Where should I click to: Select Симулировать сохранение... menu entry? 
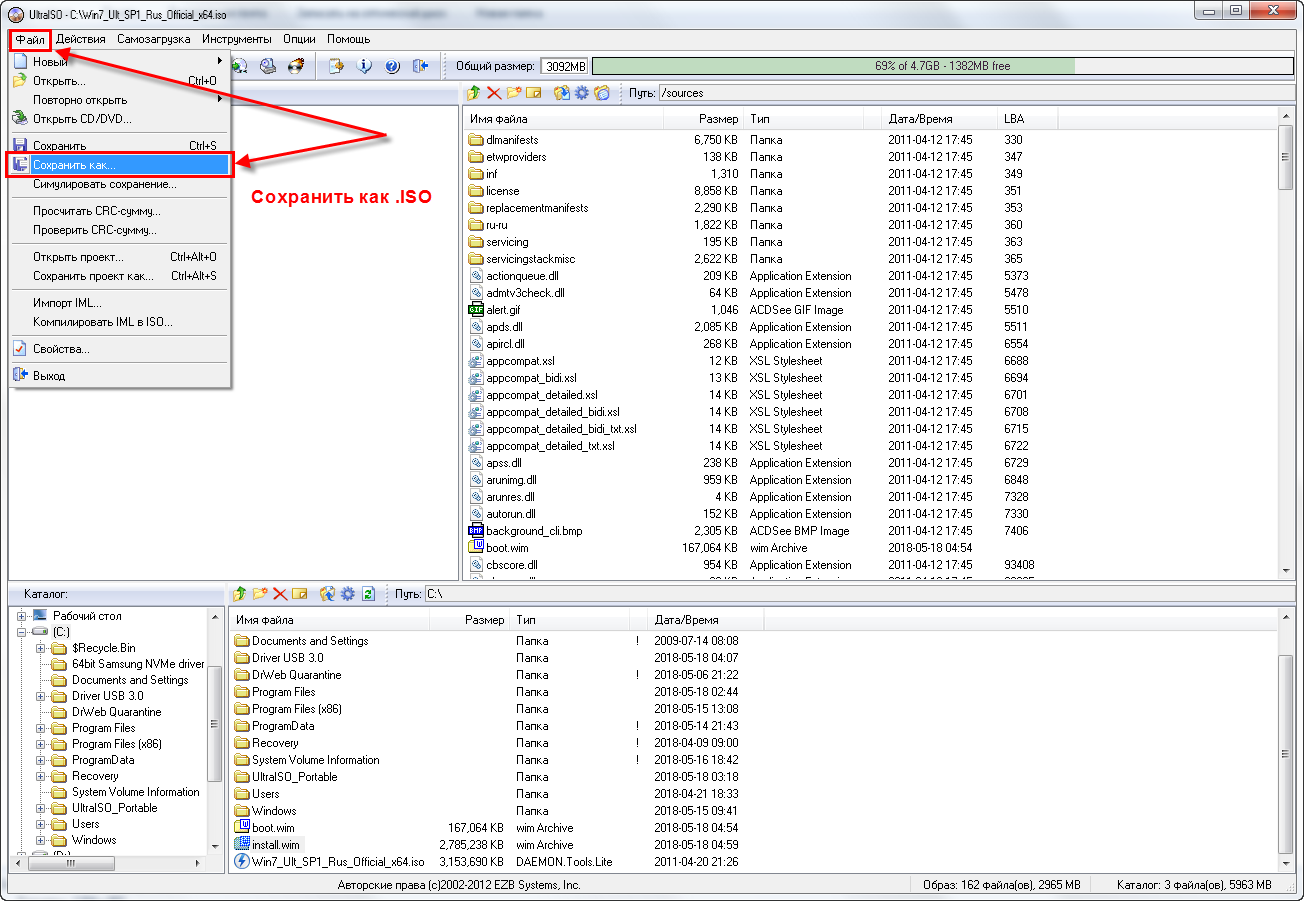click(120, 184)
